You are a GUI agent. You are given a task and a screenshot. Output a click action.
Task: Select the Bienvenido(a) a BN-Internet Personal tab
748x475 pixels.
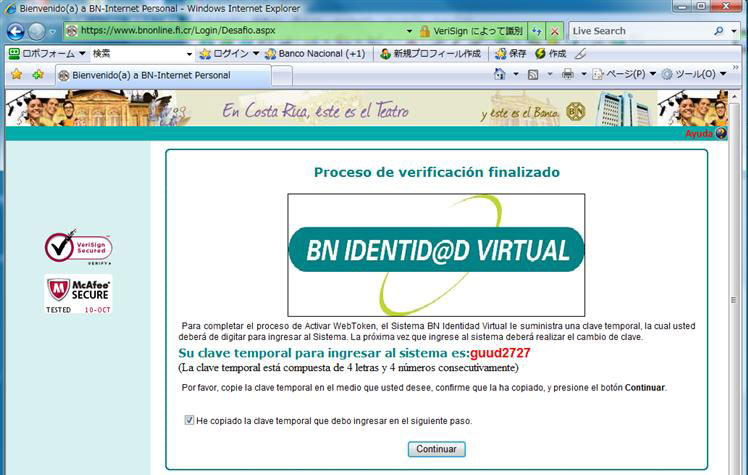(x=163, y=75)
